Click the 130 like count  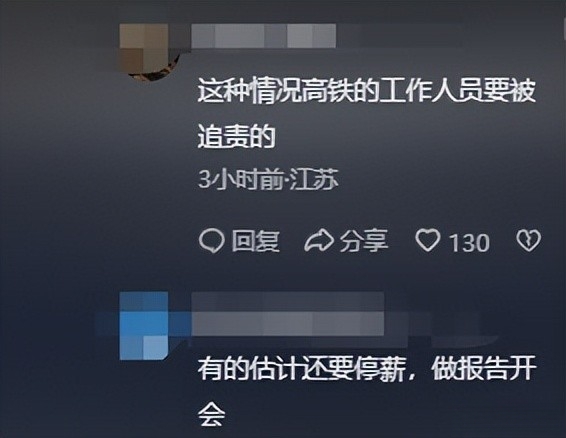coord(469,243)
